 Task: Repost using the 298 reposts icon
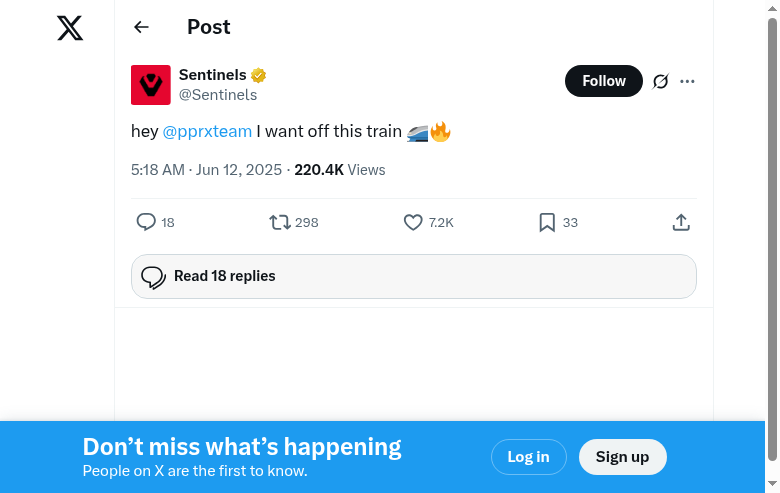281,222
